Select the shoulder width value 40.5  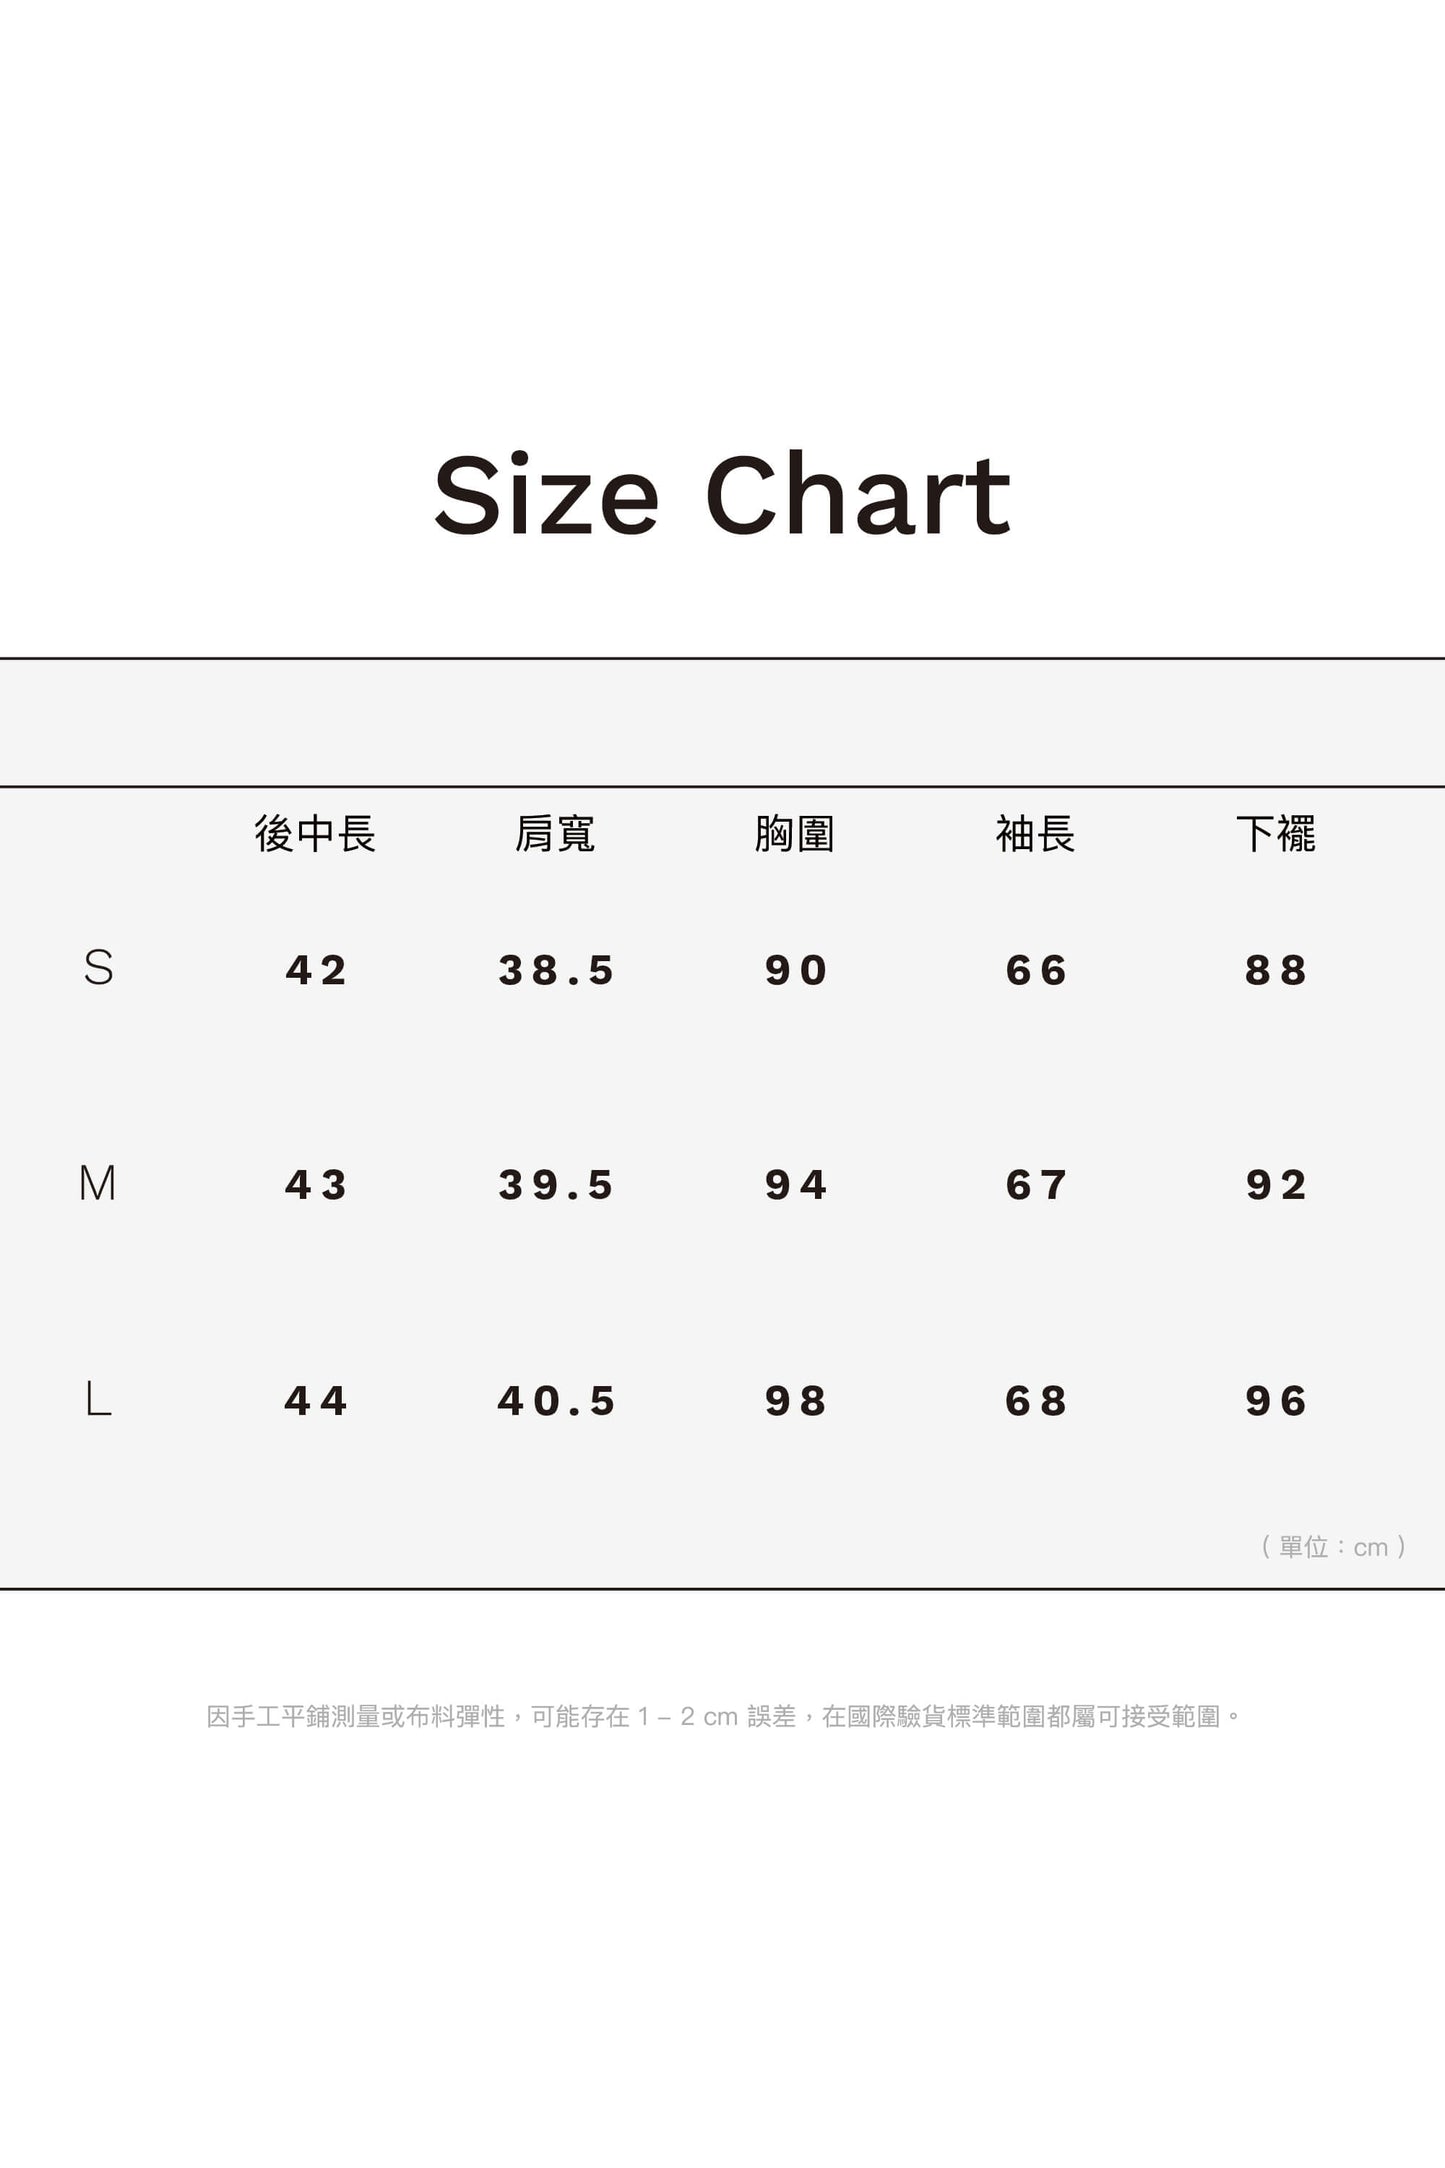(x=556, y=1401)
